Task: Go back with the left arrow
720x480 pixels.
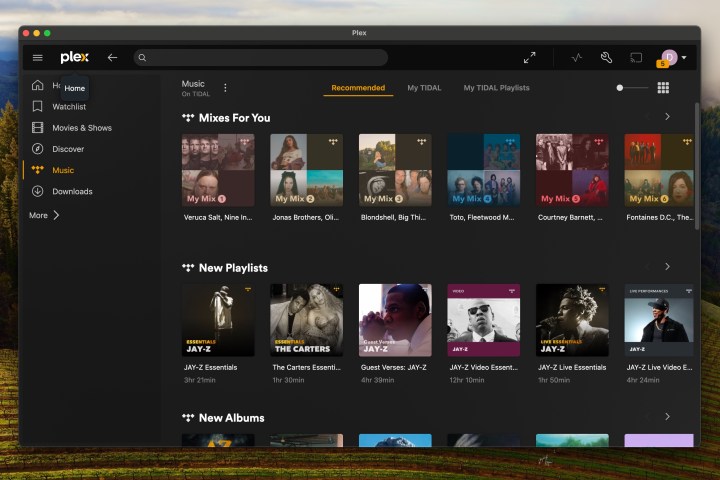Action: pos(112,57)
